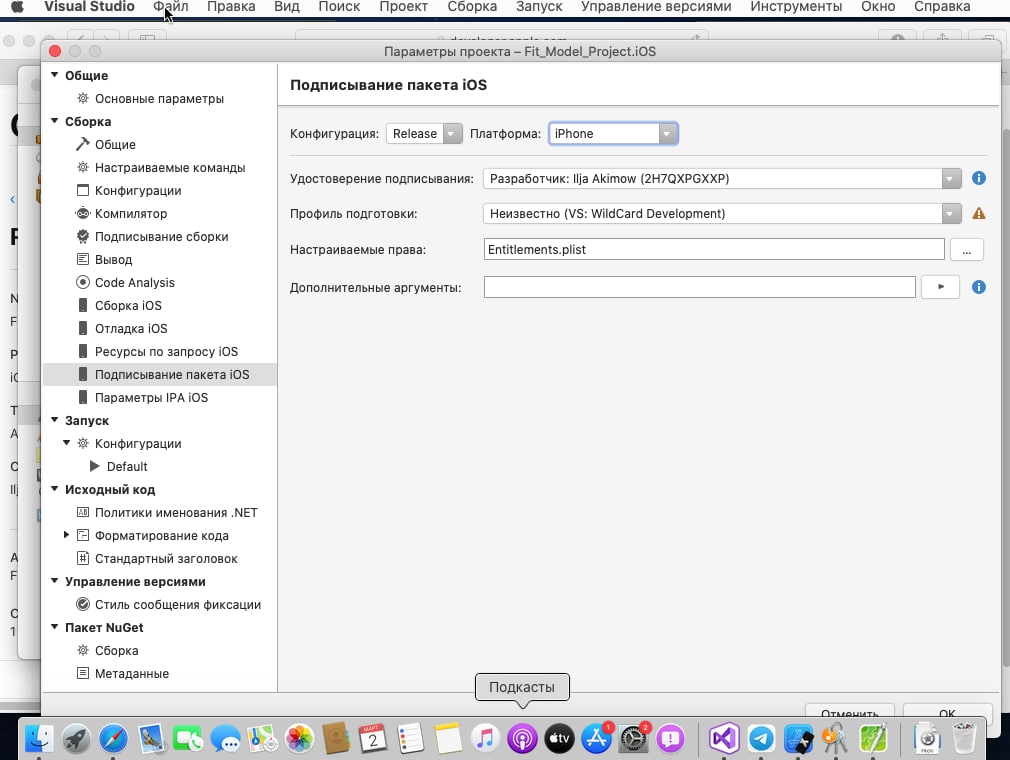This screenshot has width=1010, height=760.
Task: Expand Форматирование кода node
Action: click(x=66, y=535)
